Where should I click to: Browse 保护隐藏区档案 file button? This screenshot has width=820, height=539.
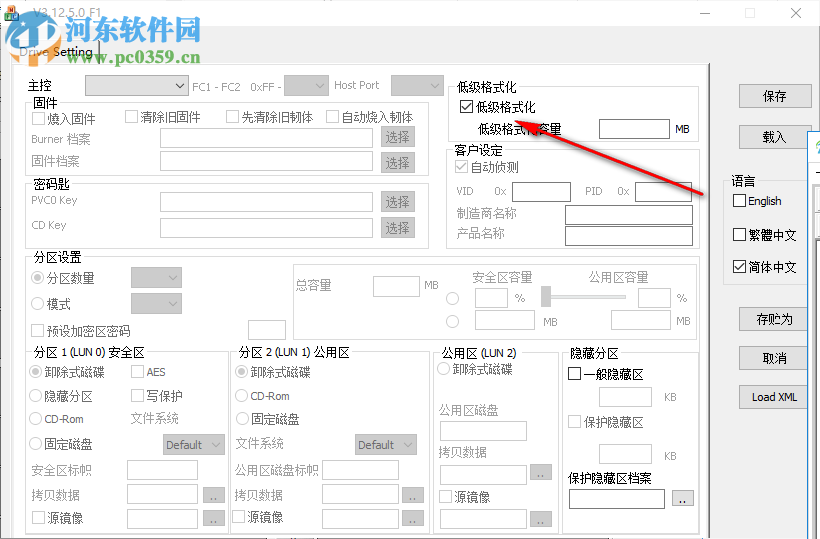pos(682,498)
